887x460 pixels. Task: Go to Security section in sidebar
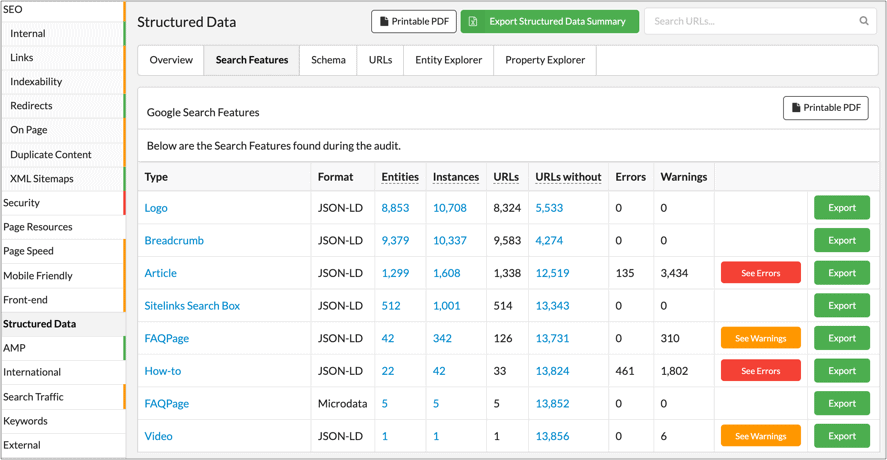21,203
